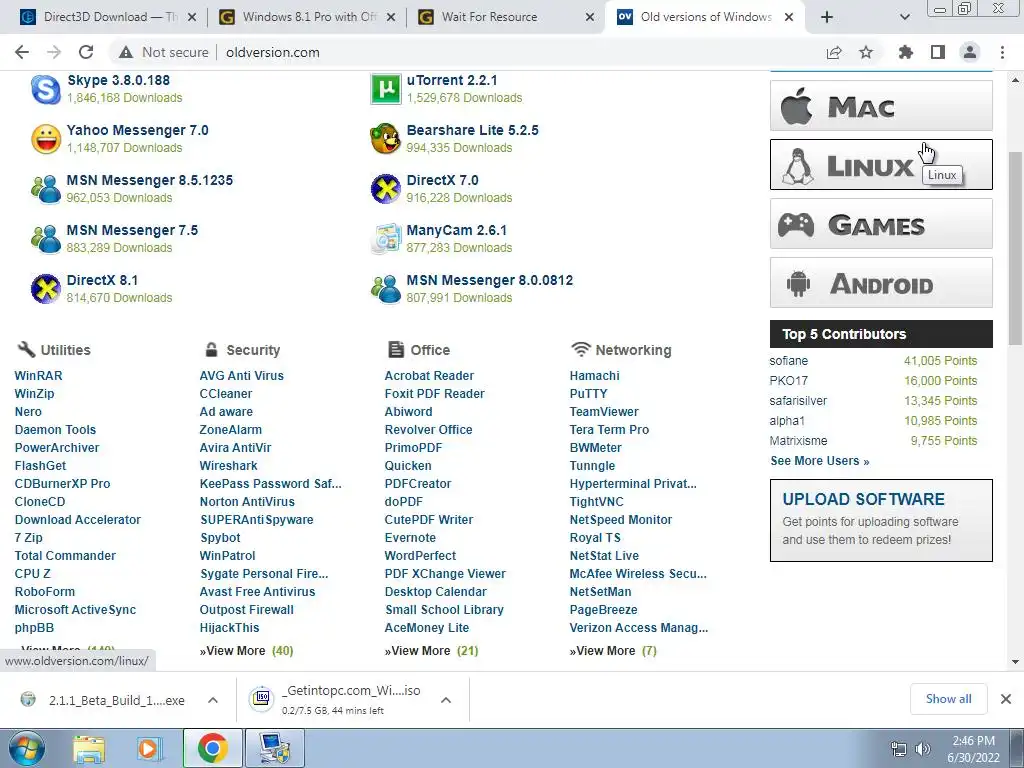Click the volume speaker tray icon
This screenshot has width=1024, height=768.
[x=923, y=749]
